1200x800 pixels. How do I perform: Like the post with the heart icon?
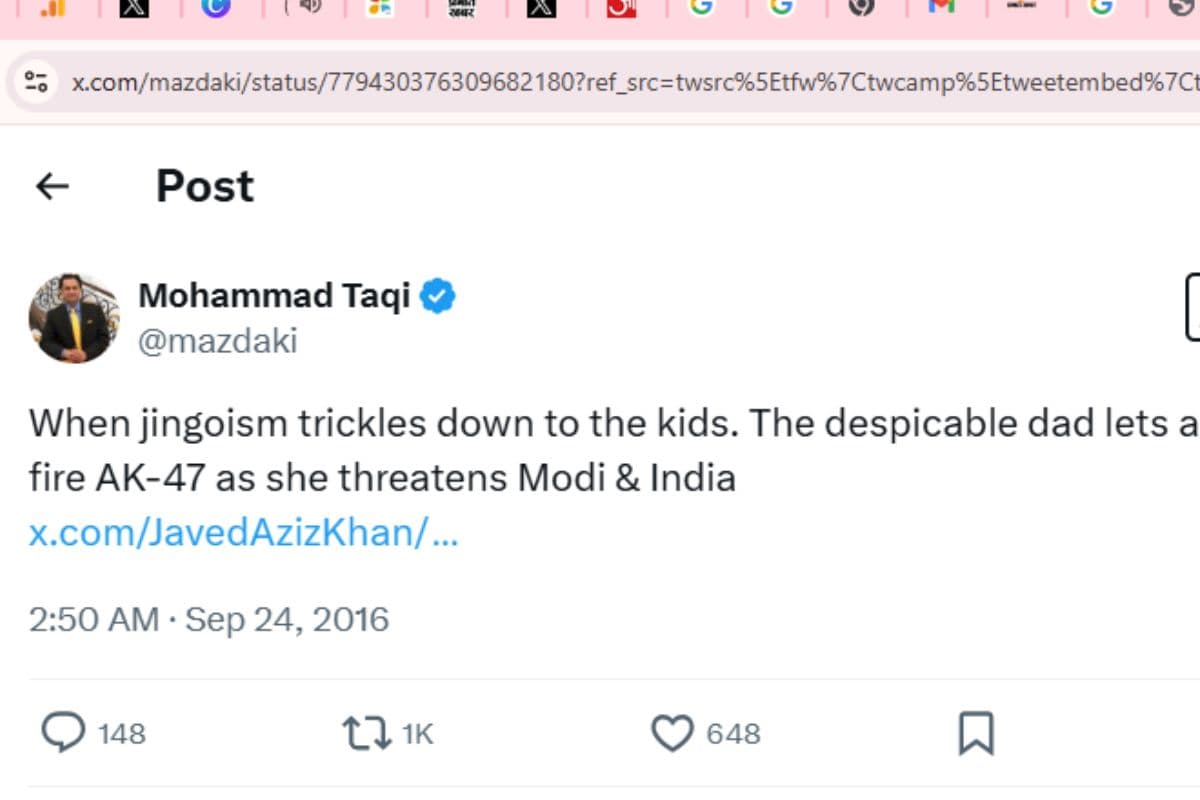[x=672, y=733]
